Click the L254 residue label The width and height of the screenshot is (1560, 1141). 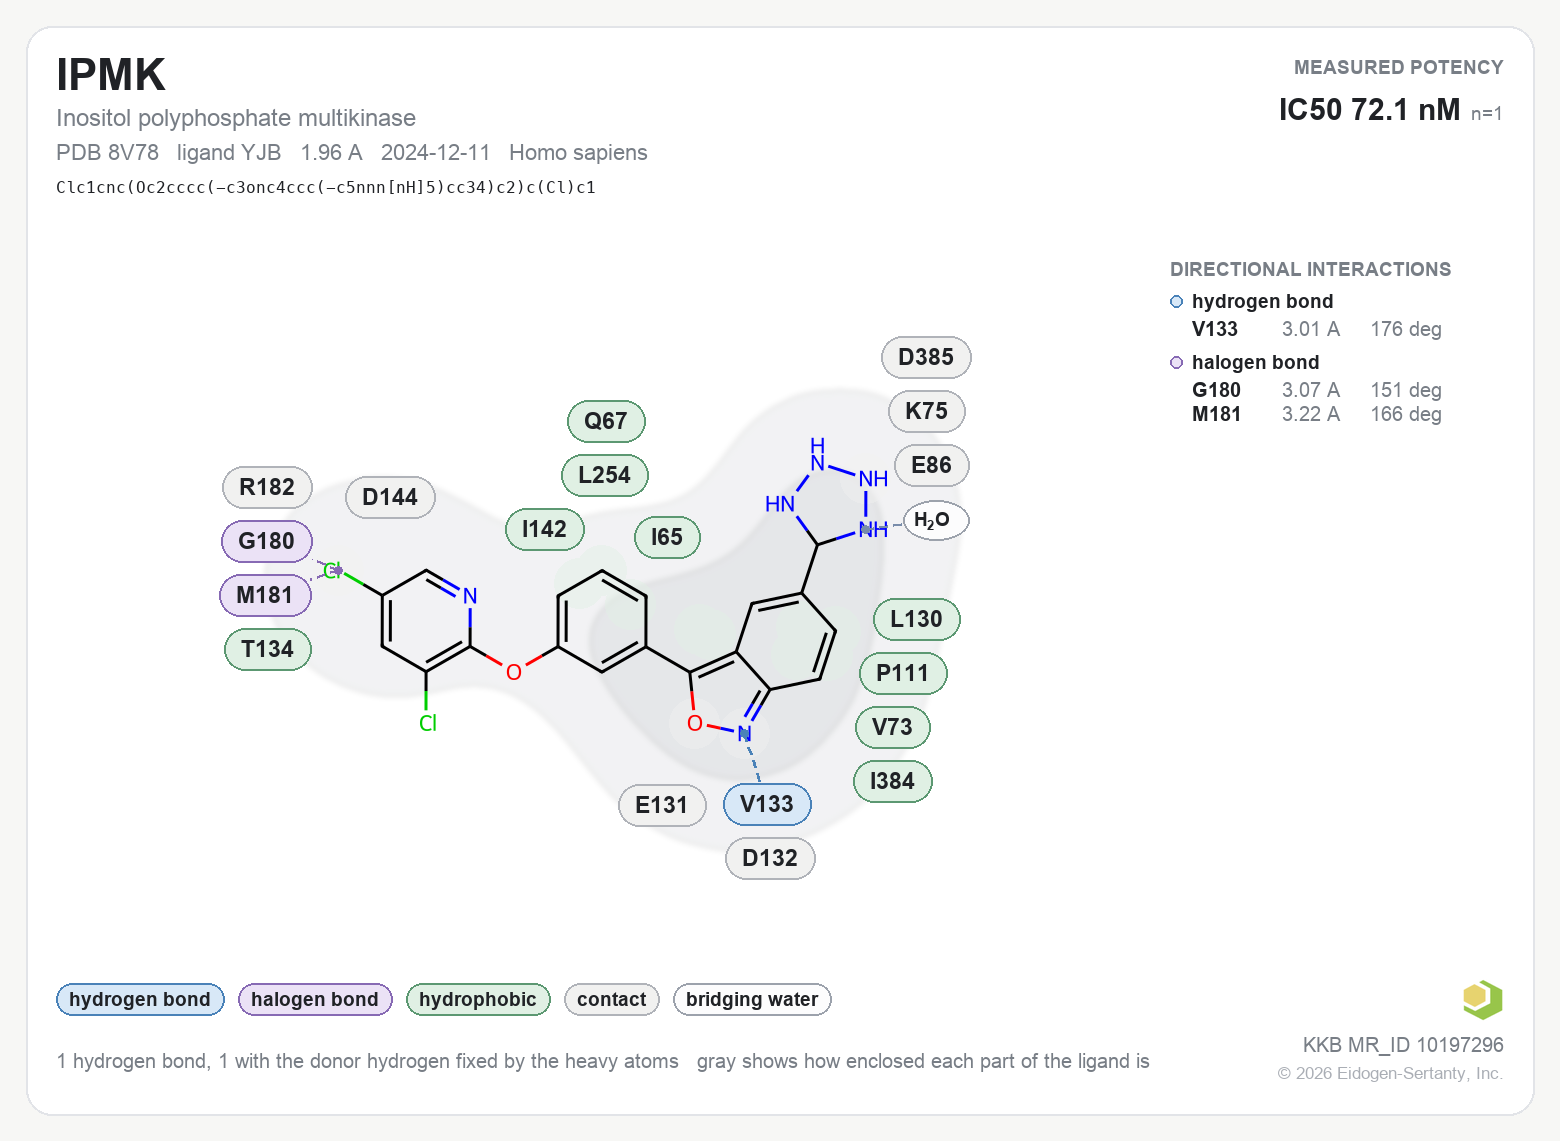pyautogui.click(x=605, y=475)
